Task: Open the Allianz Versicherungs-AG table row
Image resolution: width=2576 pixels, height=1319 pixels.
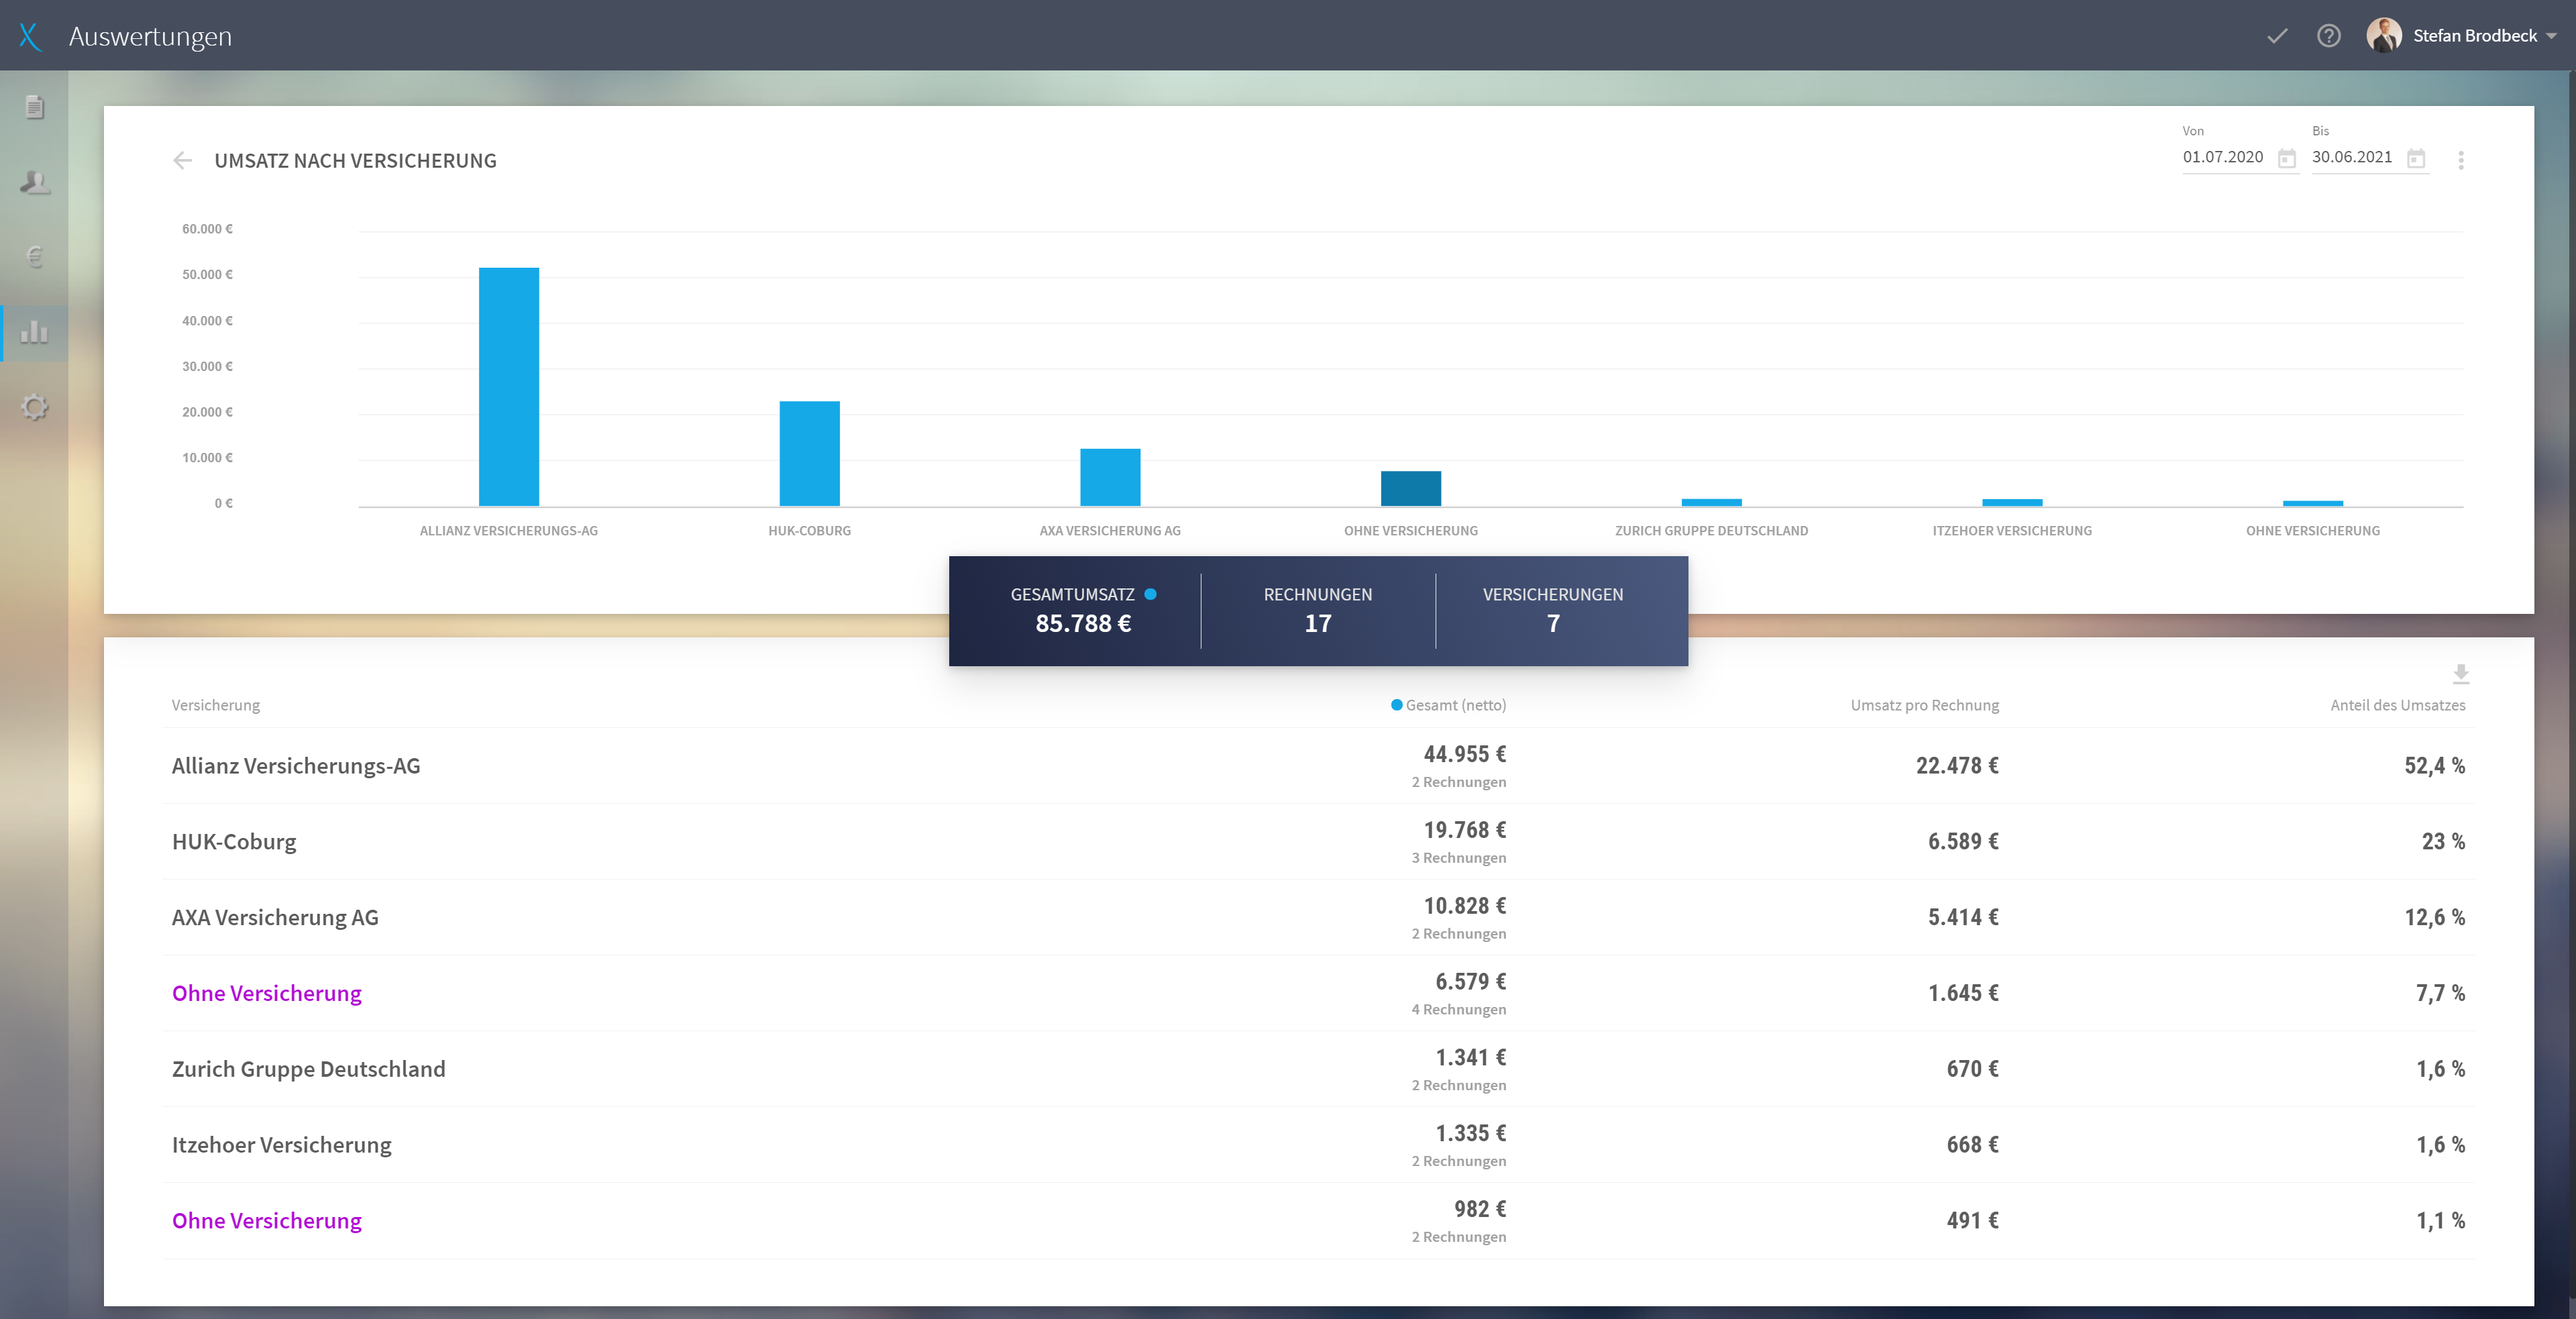Action: tap(1318, 766)
